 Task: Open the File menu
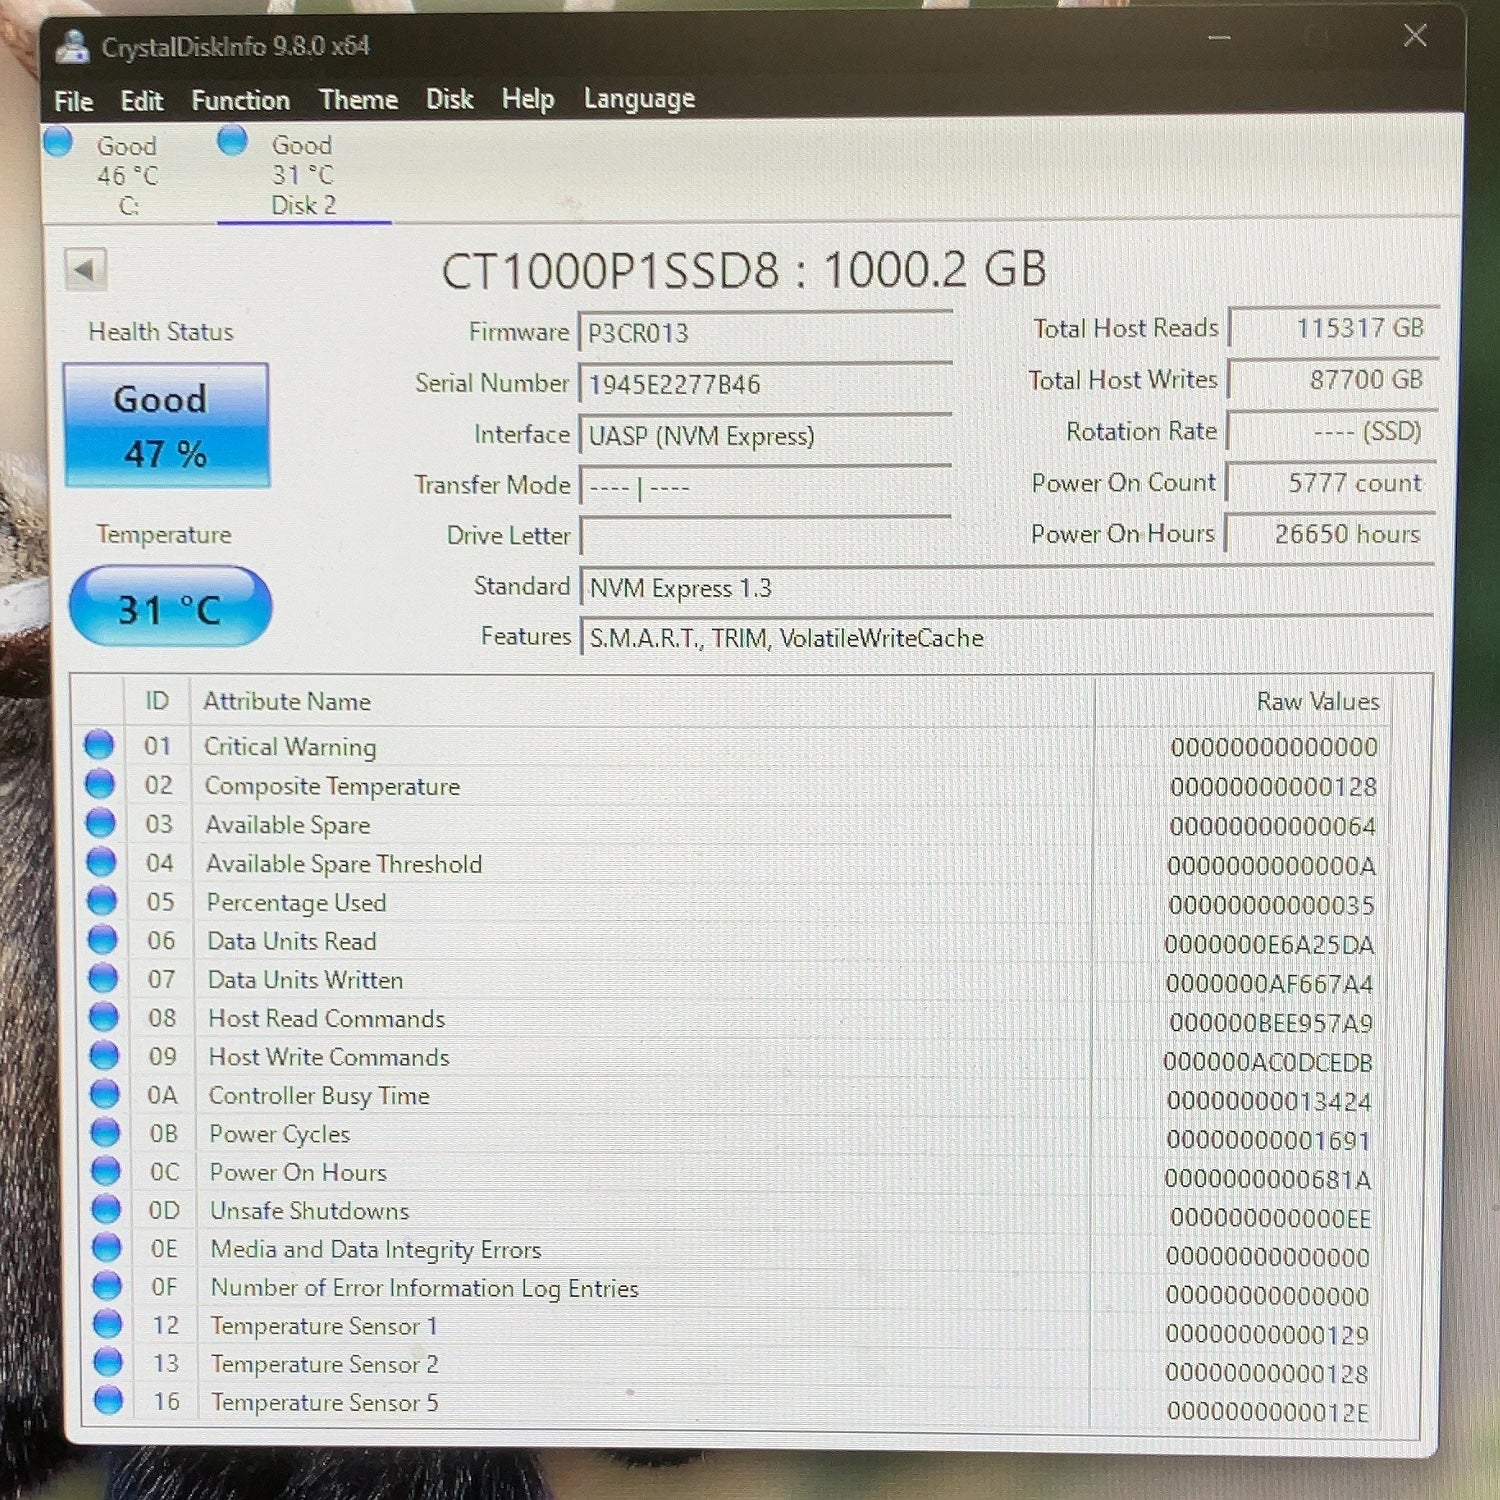pyautogui.click(x=73, y=101)
